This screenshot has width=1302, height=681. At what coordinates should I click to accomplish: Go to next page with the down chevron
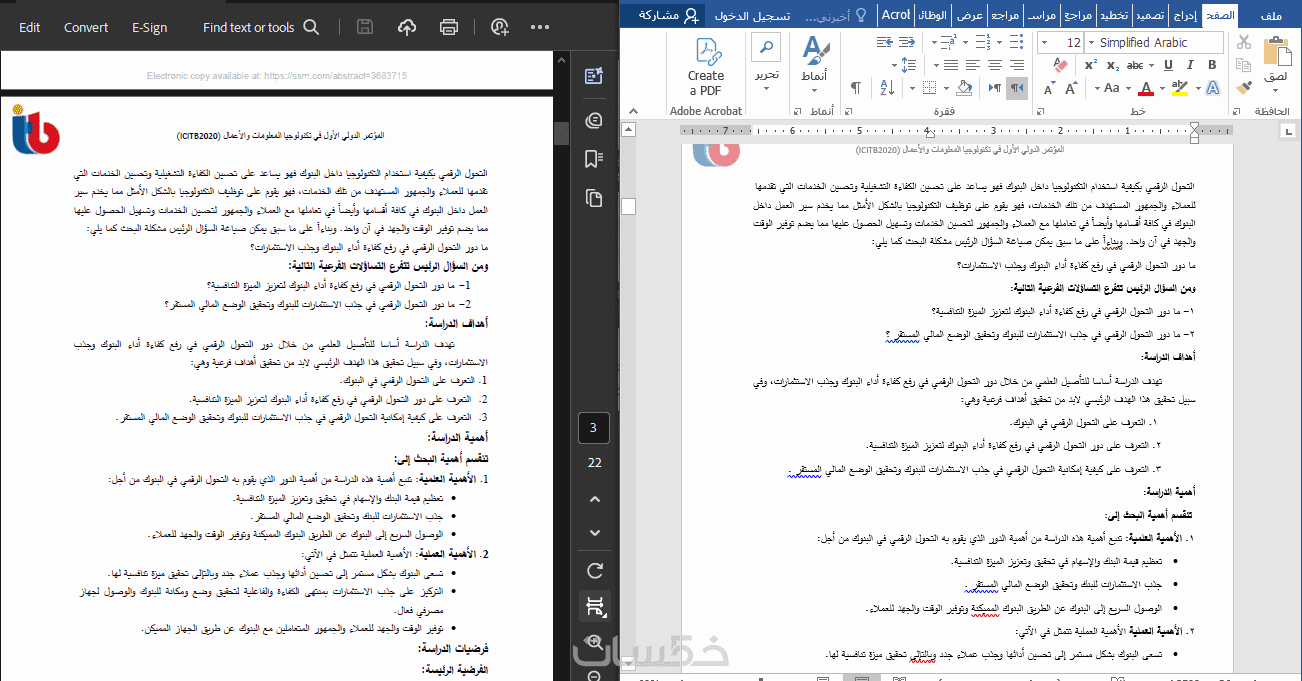point(595,533)
